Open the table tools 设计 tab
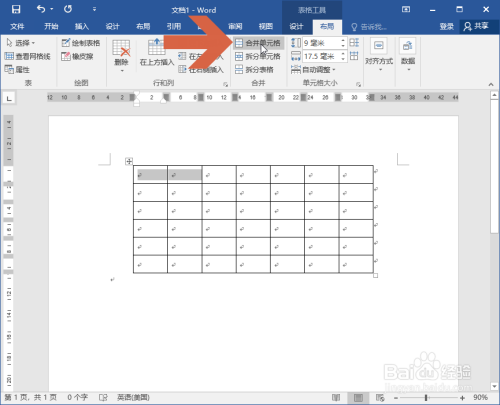Screen dimensions: 500x405 pyautogui.click(x=296, y=26)
